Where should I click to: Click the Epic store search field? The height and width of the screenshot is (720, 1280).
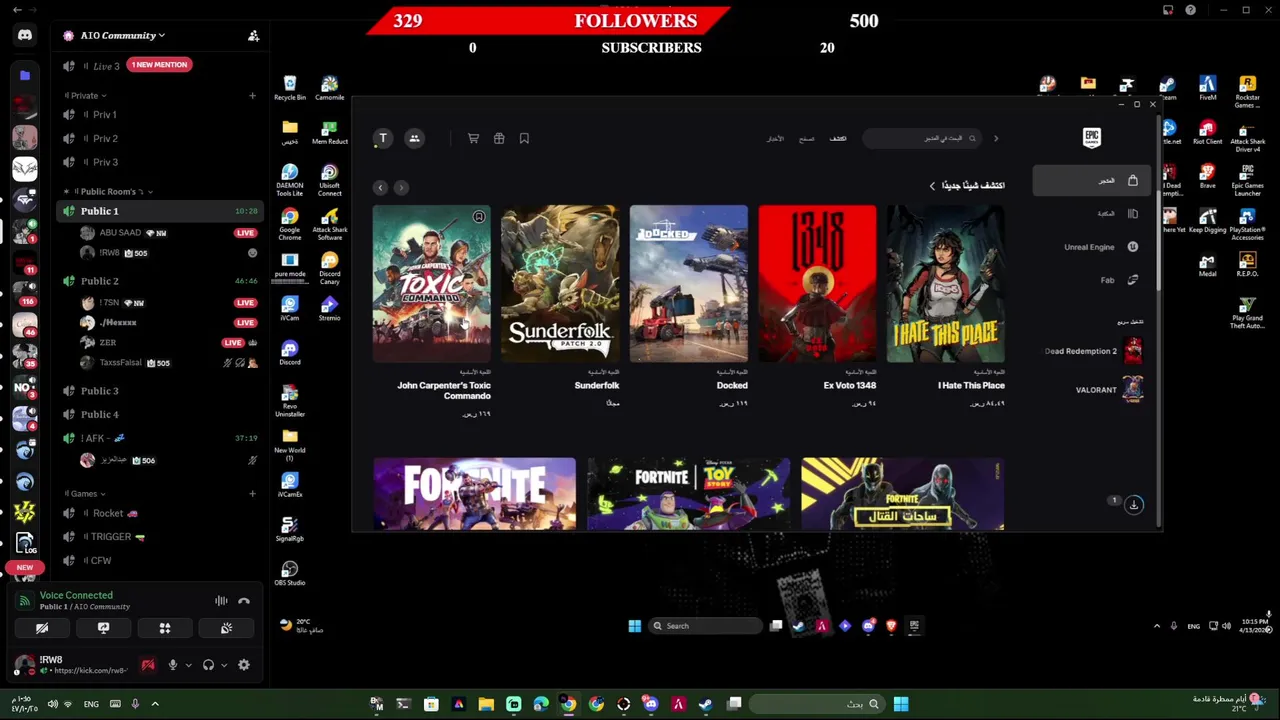click(924, 138)
